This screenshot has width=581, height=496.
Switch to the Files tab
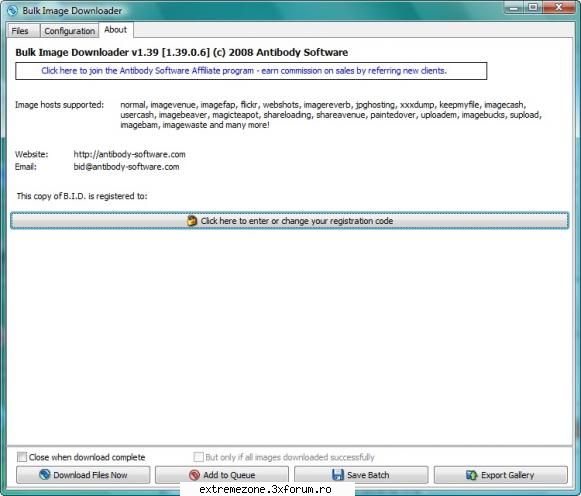coord(22,31)
